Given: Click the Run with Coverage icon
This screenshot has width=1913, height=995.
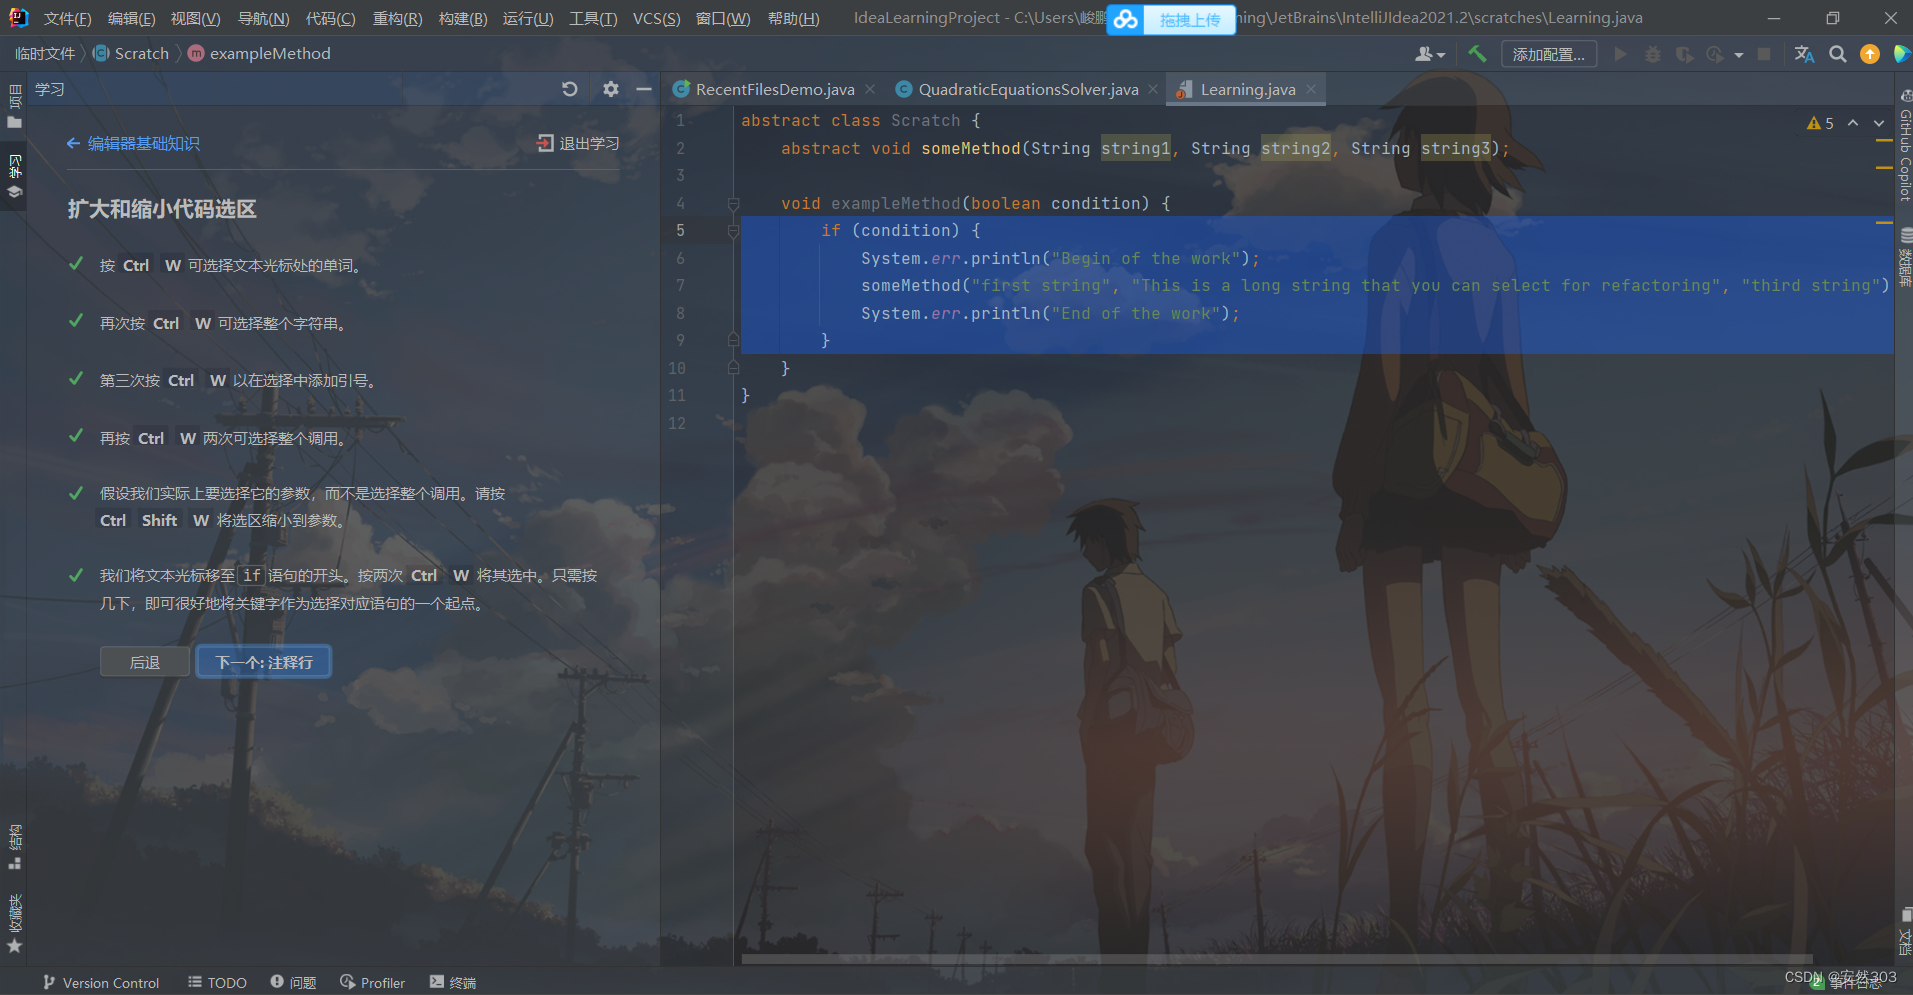Looking at the screenshot, I should coord(1684,54).
